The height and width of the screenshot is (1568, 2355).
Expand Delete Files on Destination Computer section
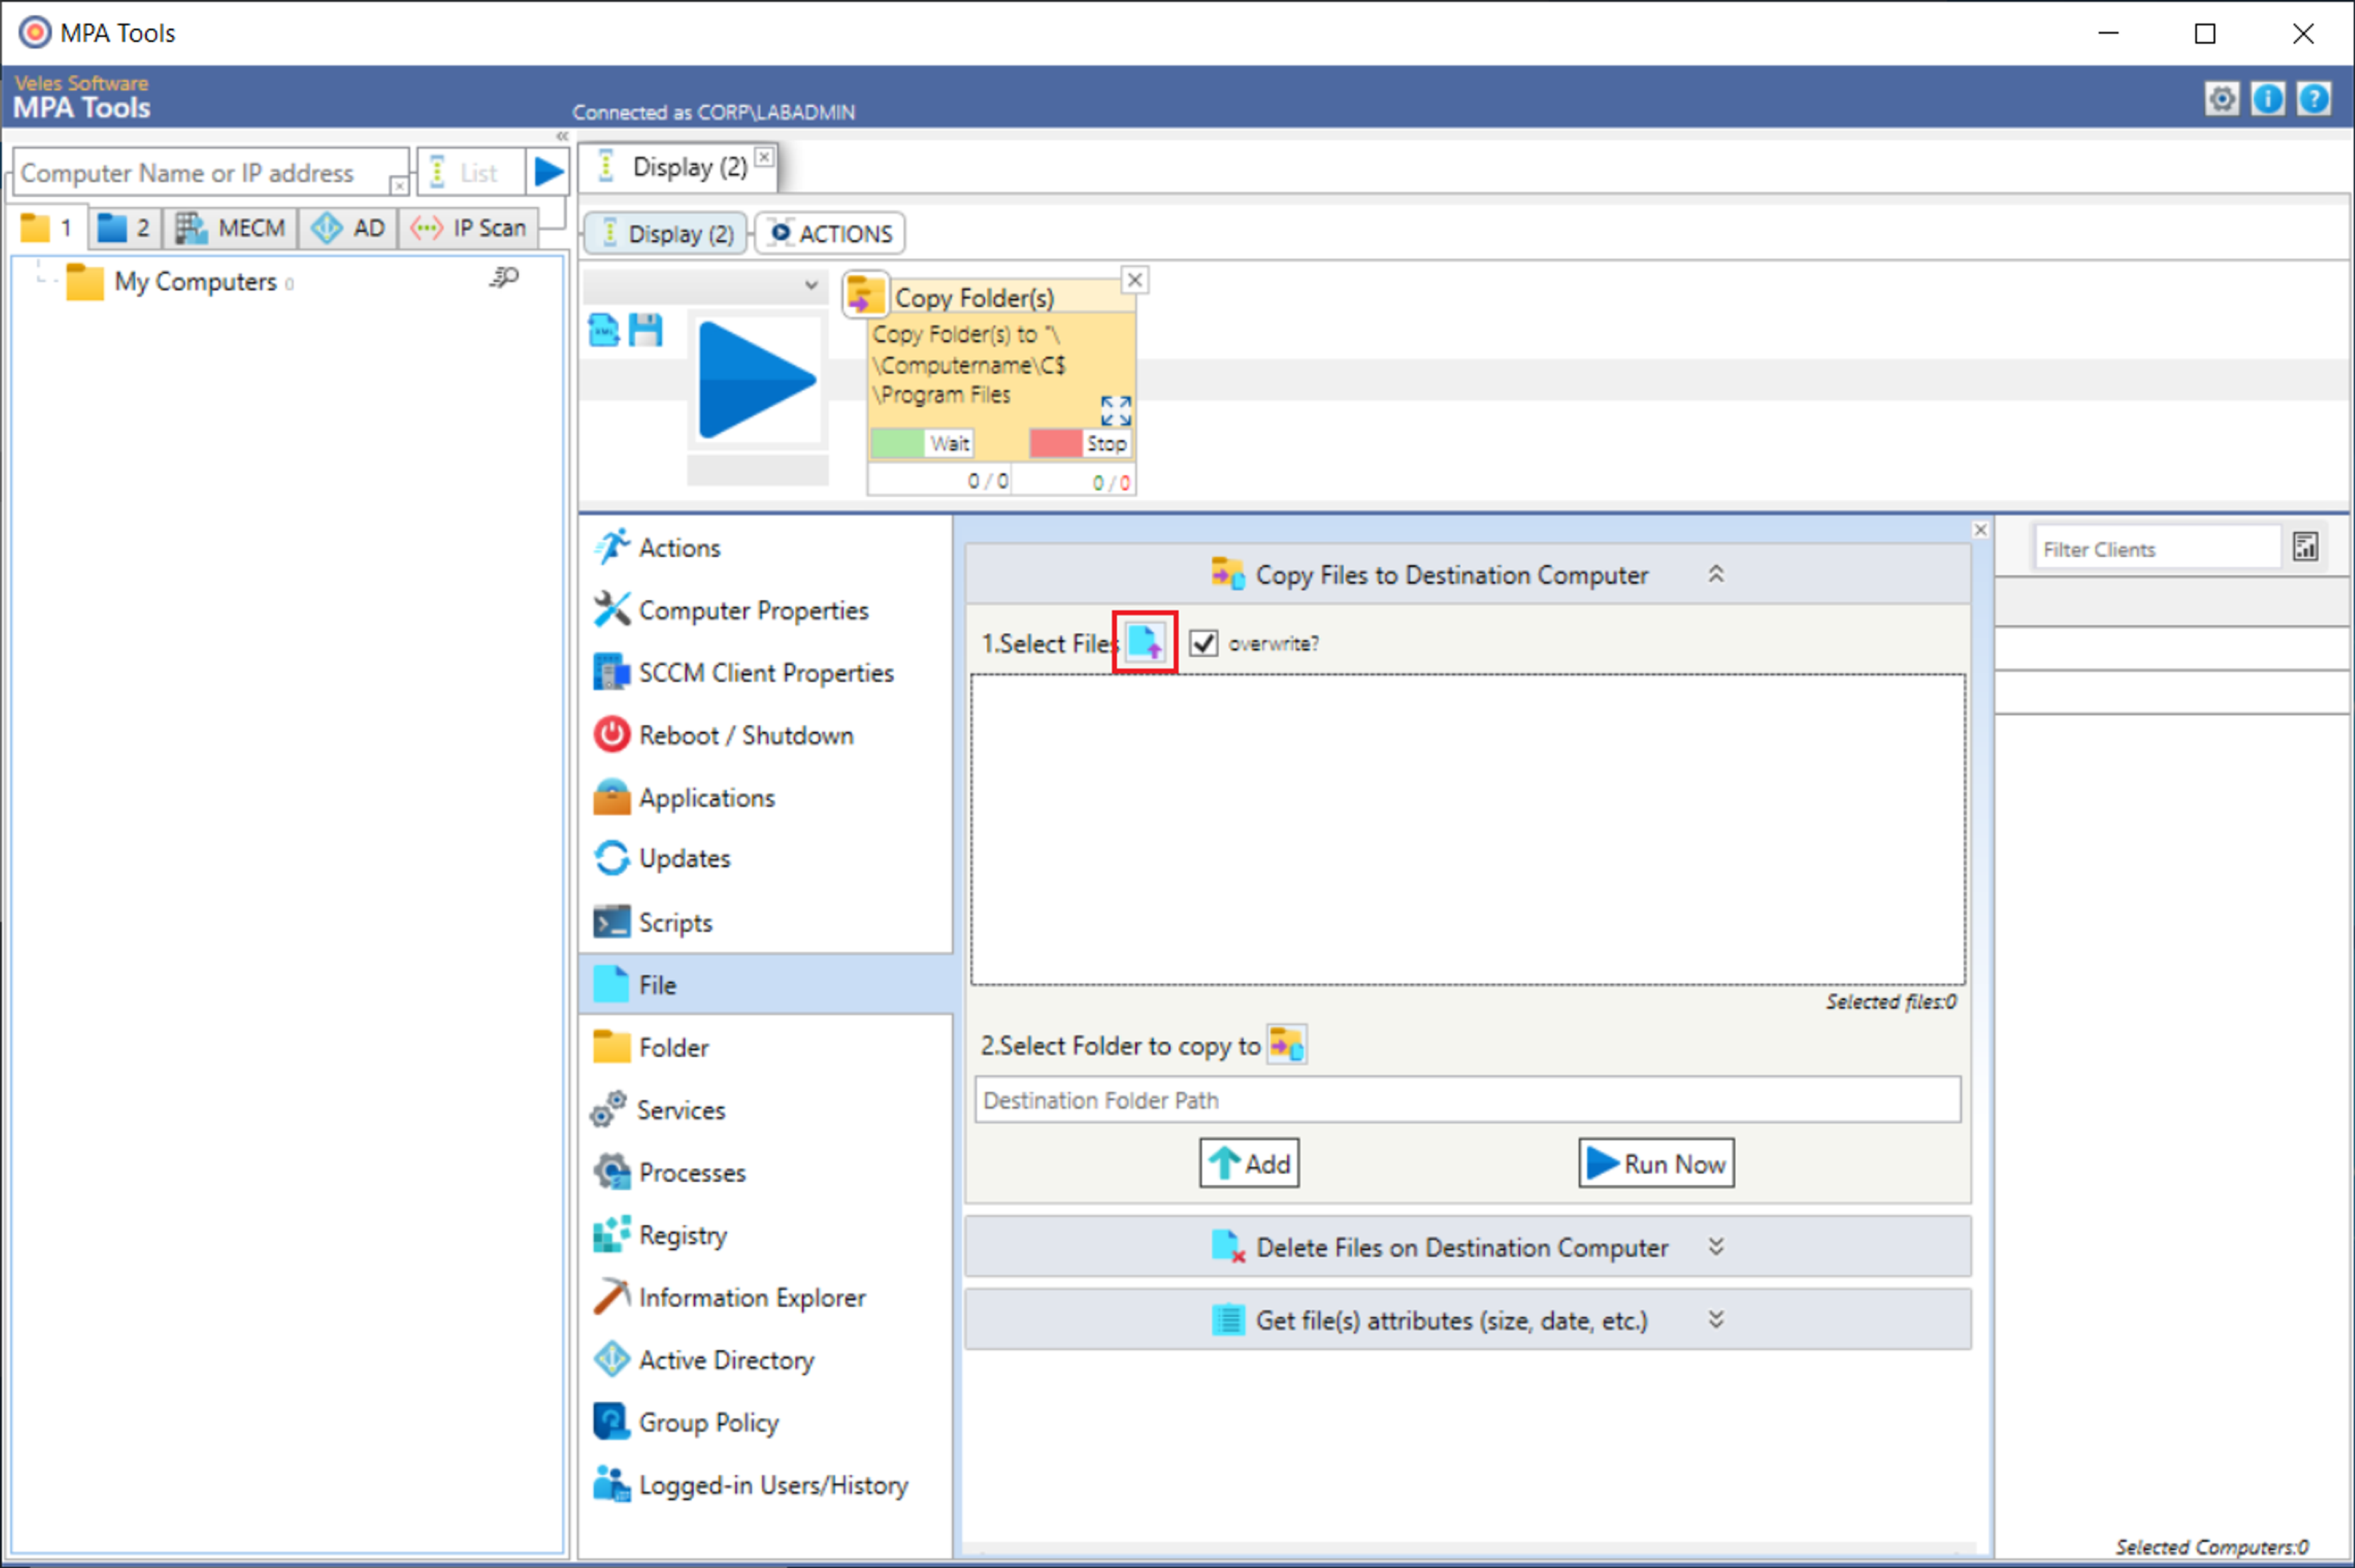click(x=1715, y=1247)
